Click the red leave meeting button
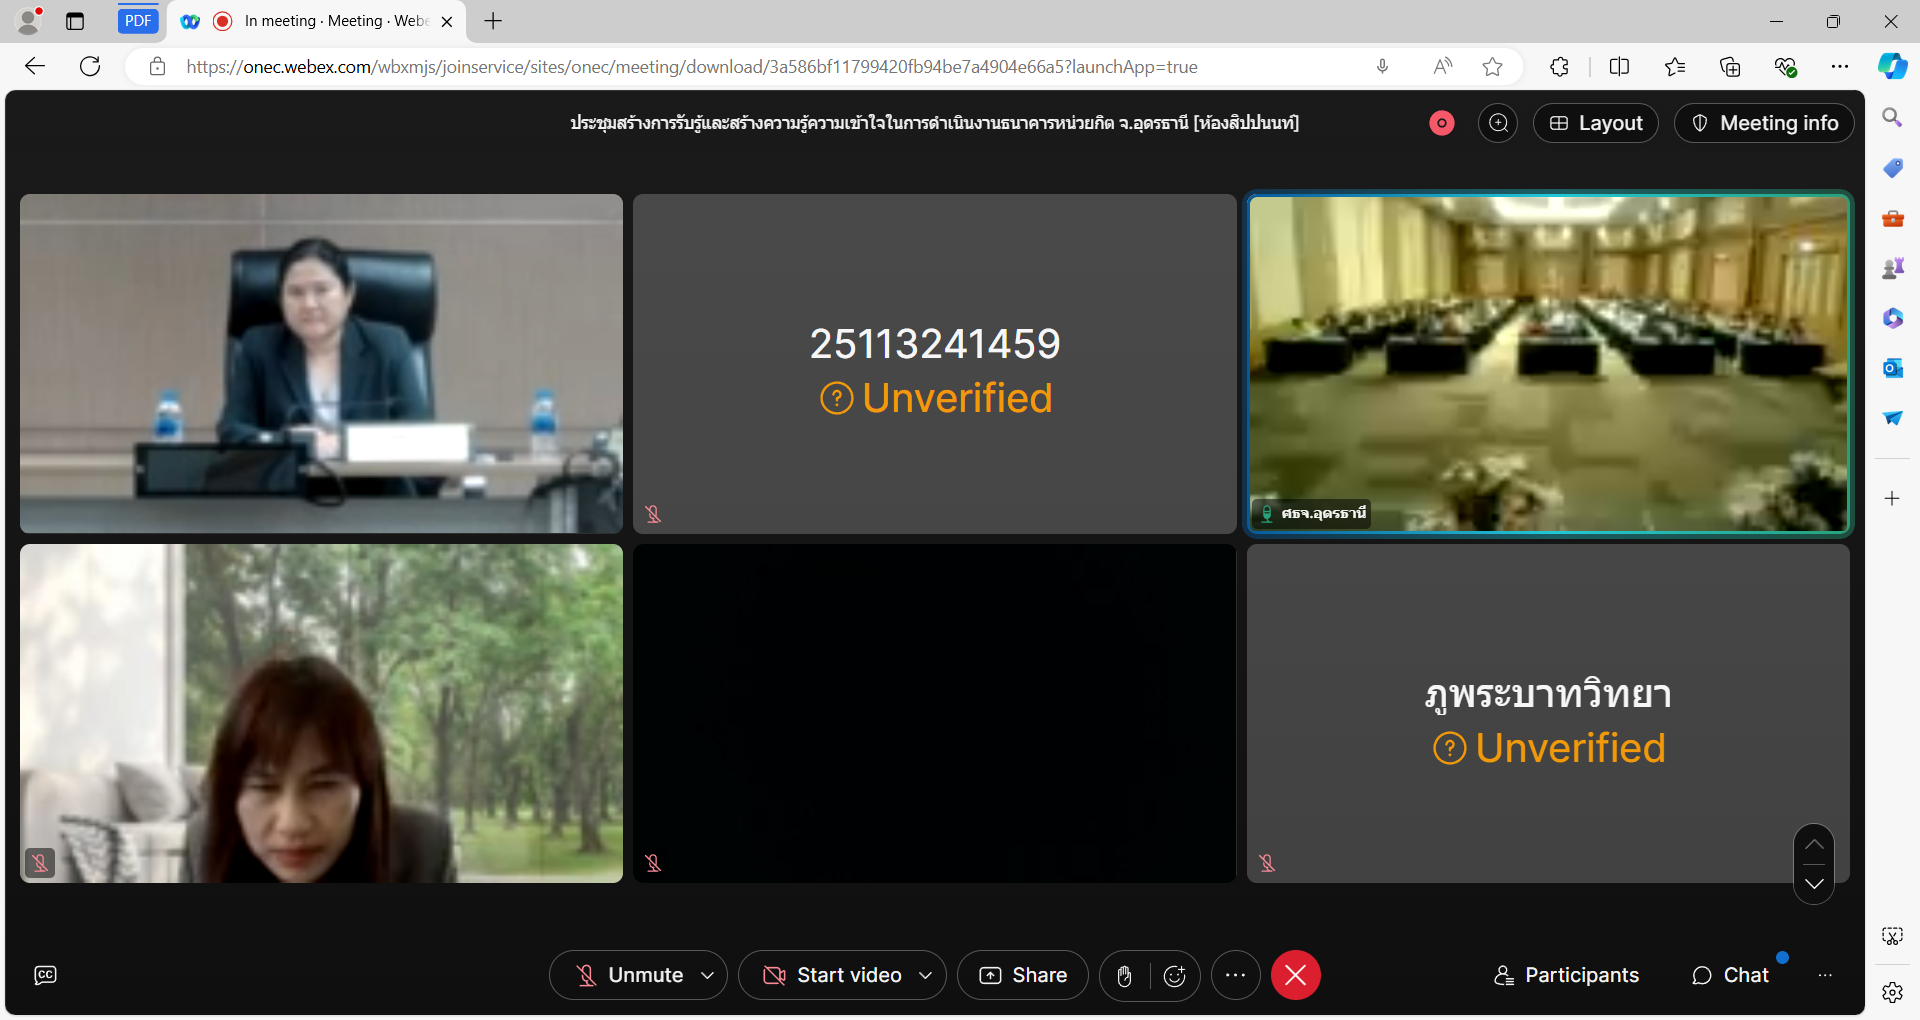Screen dimensions: 1920x1020 1295,976
